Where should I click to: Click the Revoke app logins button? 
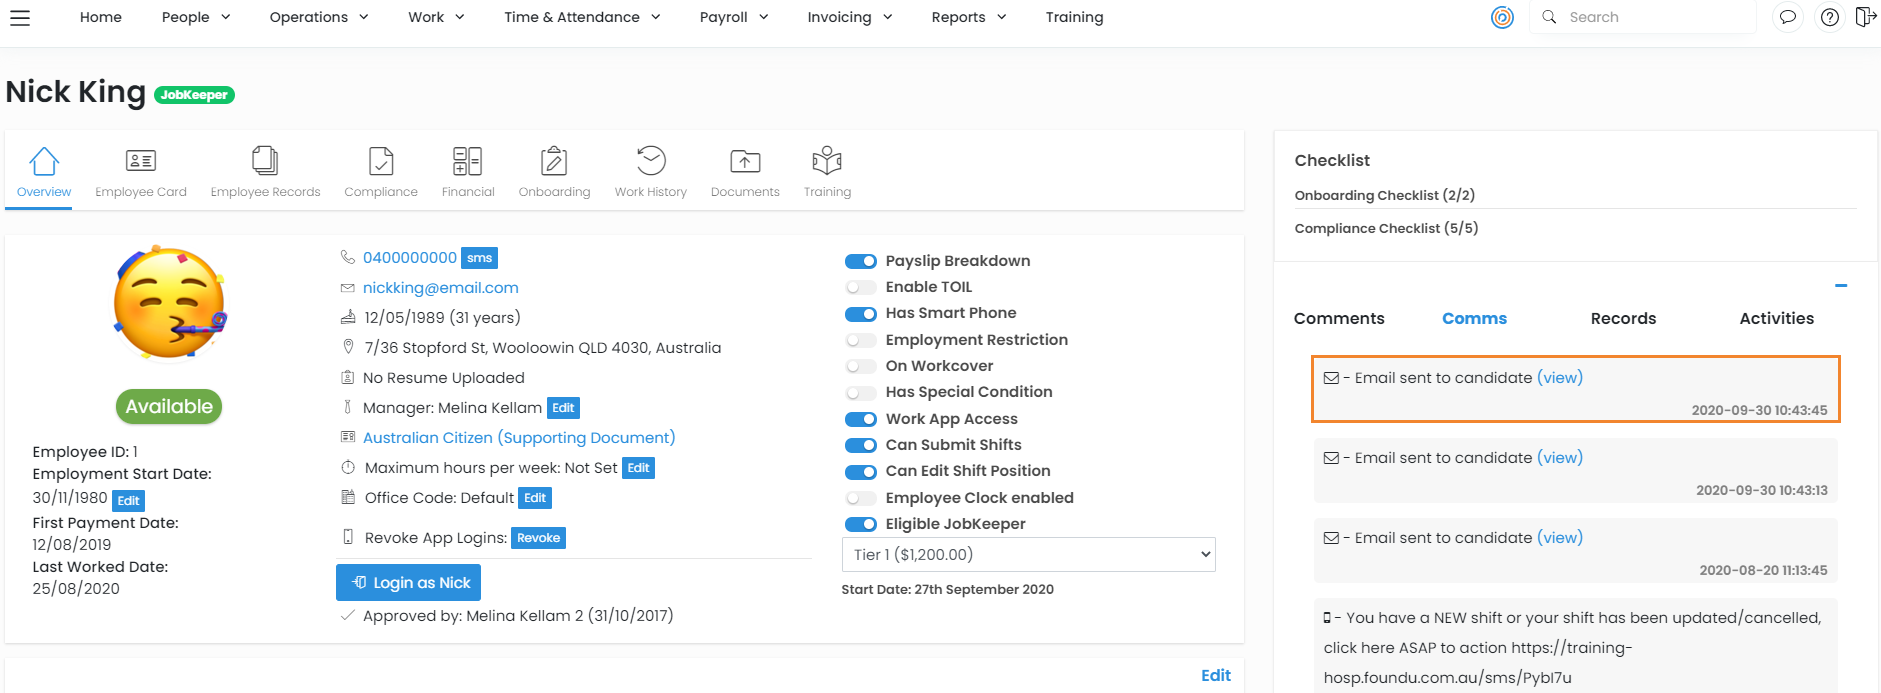tap(538, 538)
